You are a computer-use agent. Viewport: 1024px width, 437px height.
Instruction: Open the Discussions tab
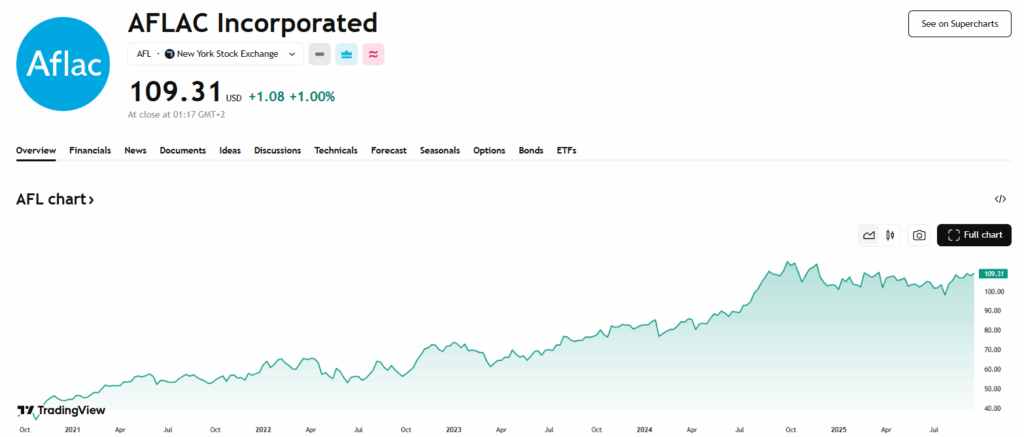pyautogui.click(x=277, y=150)
